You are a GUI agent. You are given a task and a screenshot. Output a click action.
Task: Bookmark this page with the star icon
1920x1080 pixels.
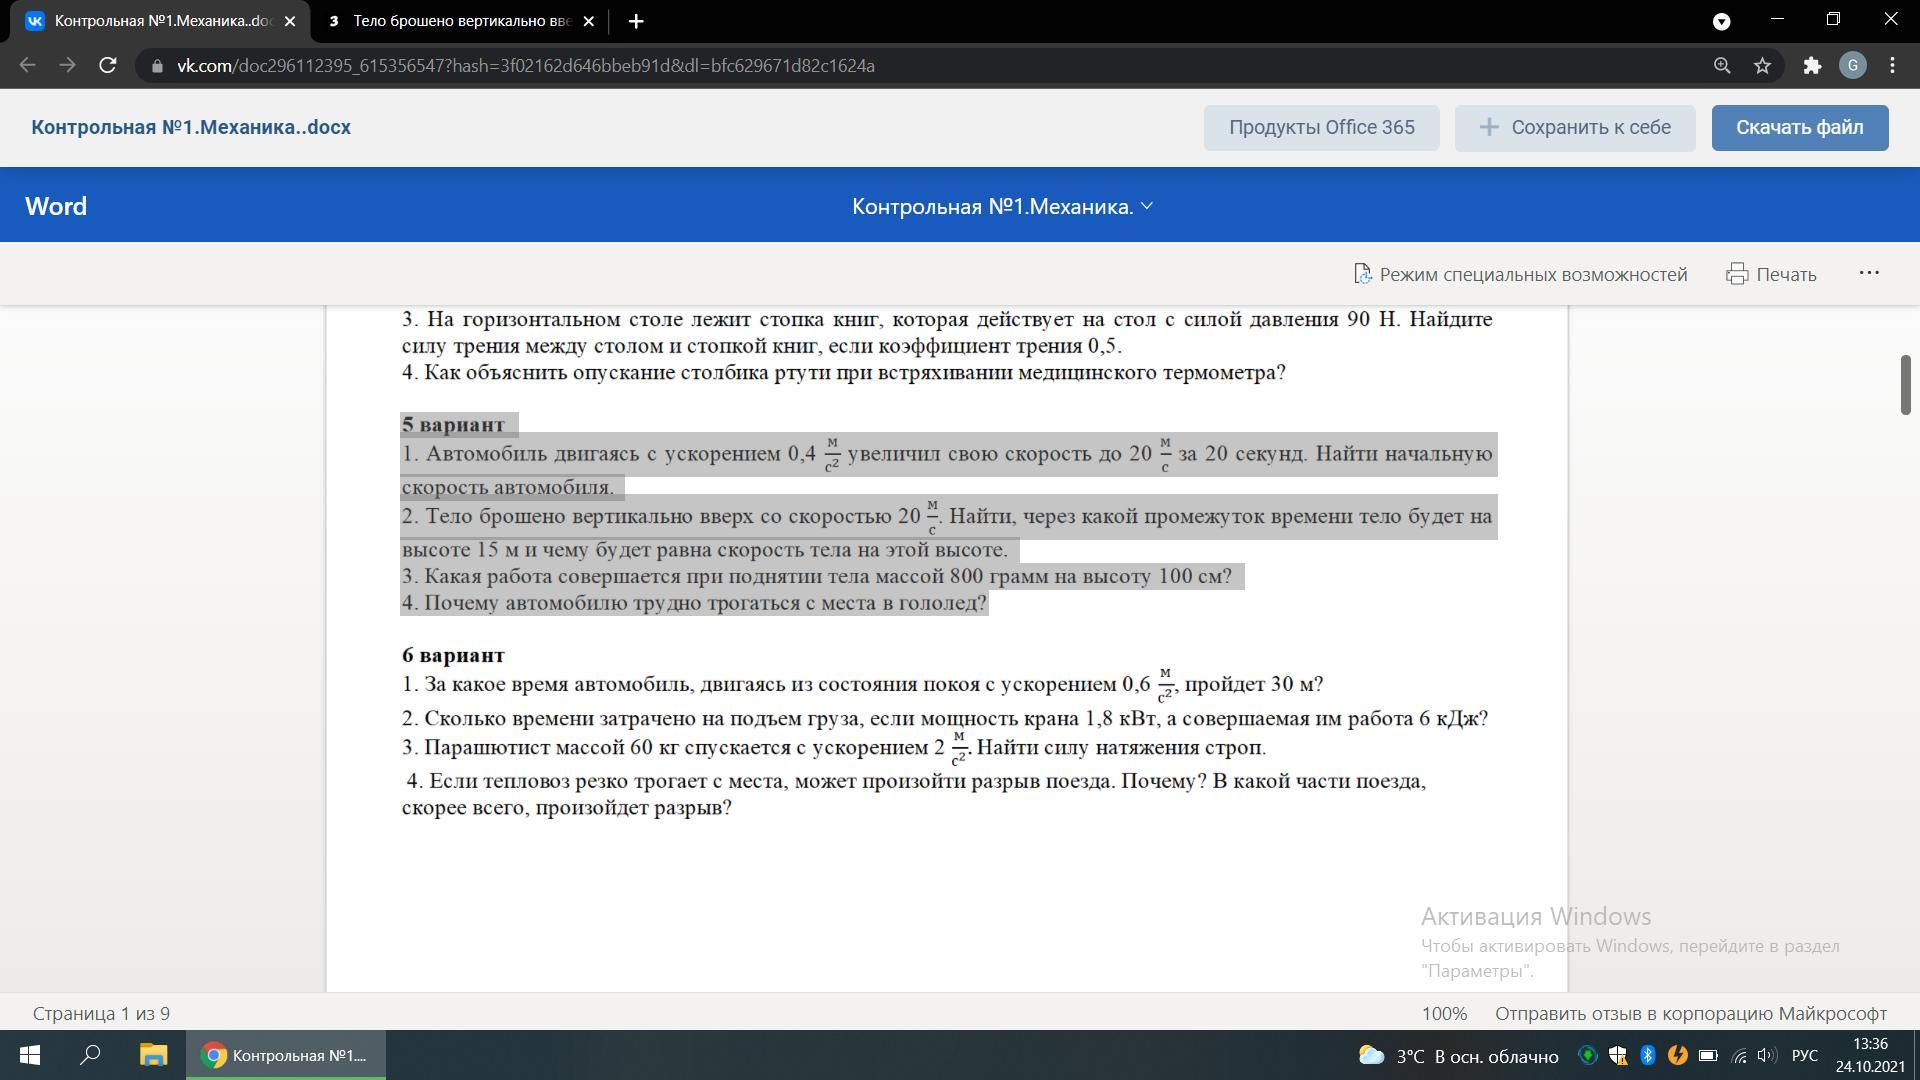(x=1762, y=65)
